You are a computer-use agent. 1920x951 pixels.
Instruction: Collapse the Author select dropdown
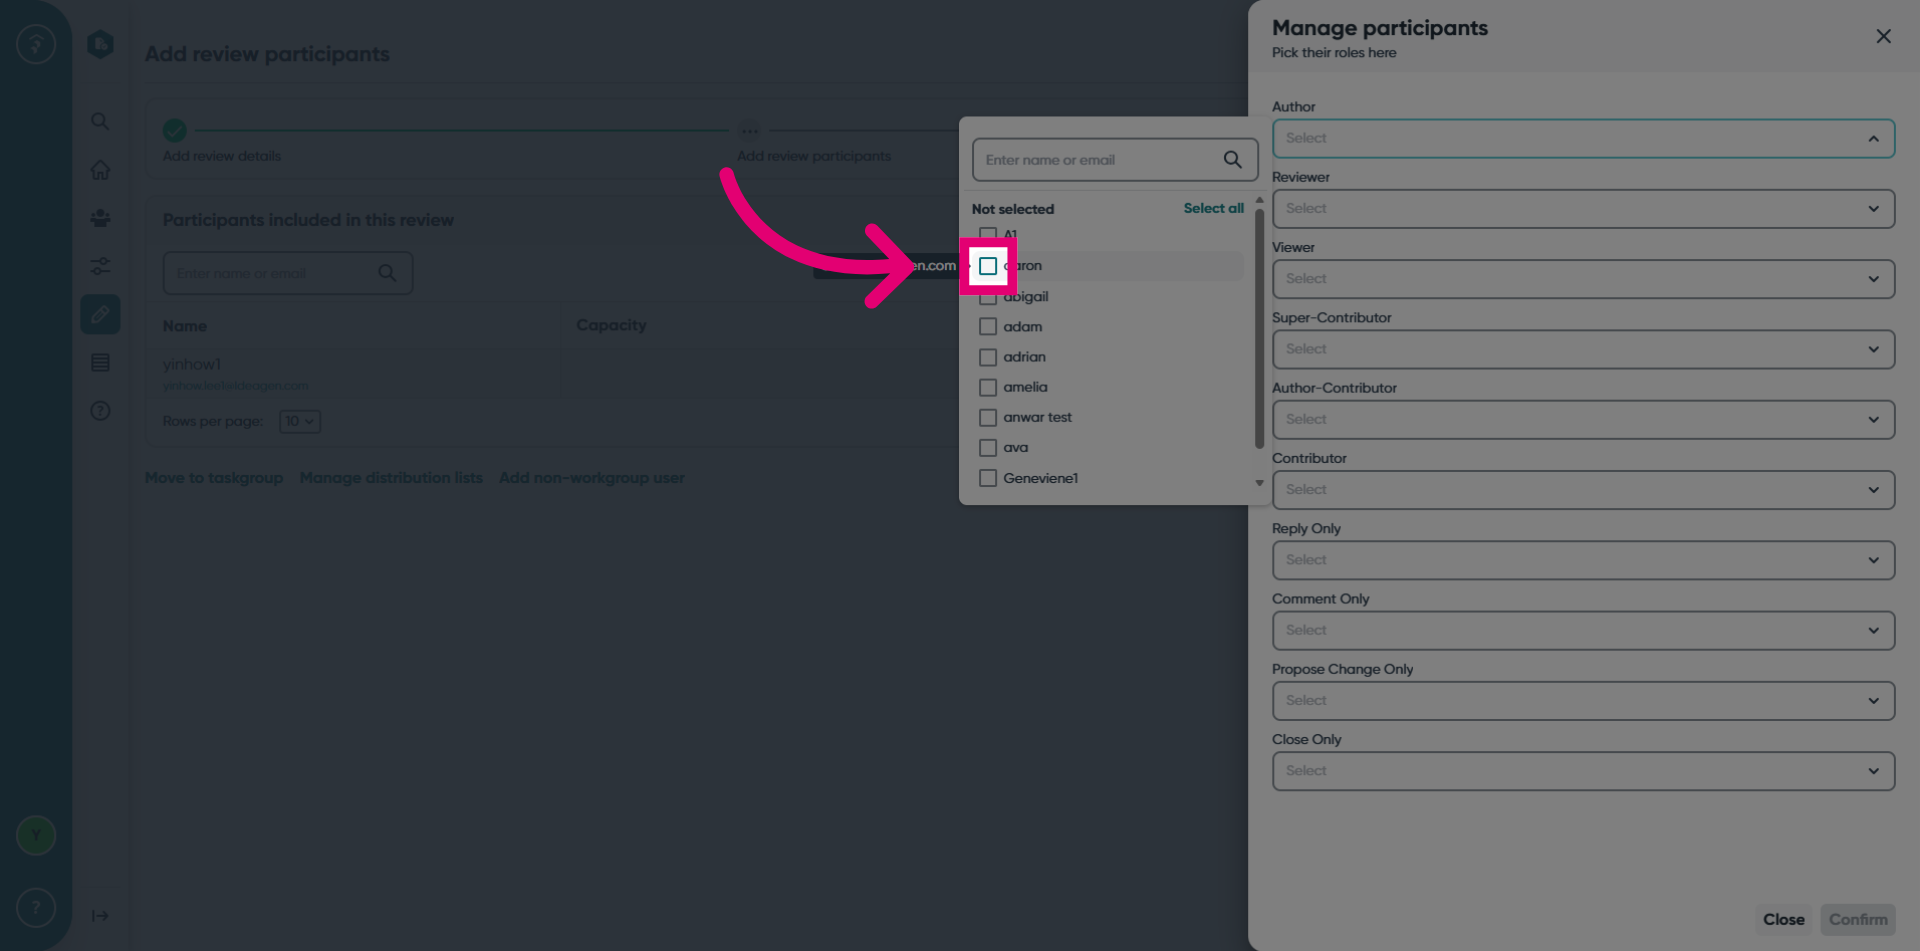click(1583, 139)
